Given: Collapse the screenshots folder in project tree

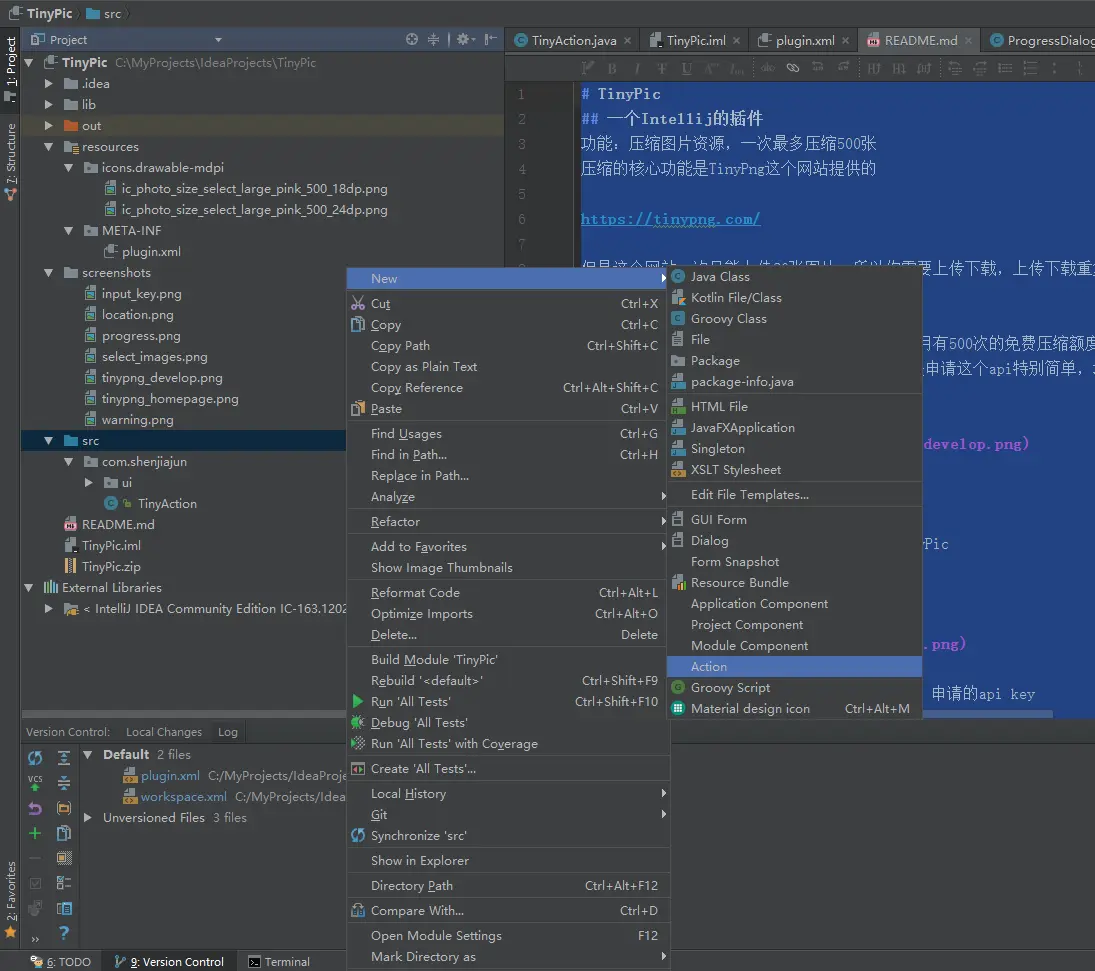Looking at the screenshot, I should [x=48, y=273].
